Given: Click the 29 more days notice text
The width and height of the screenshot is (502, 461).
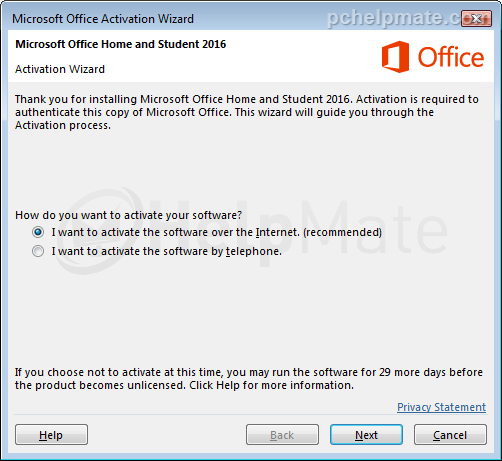Looking at the screenshot, I should (x=249, y=378).
